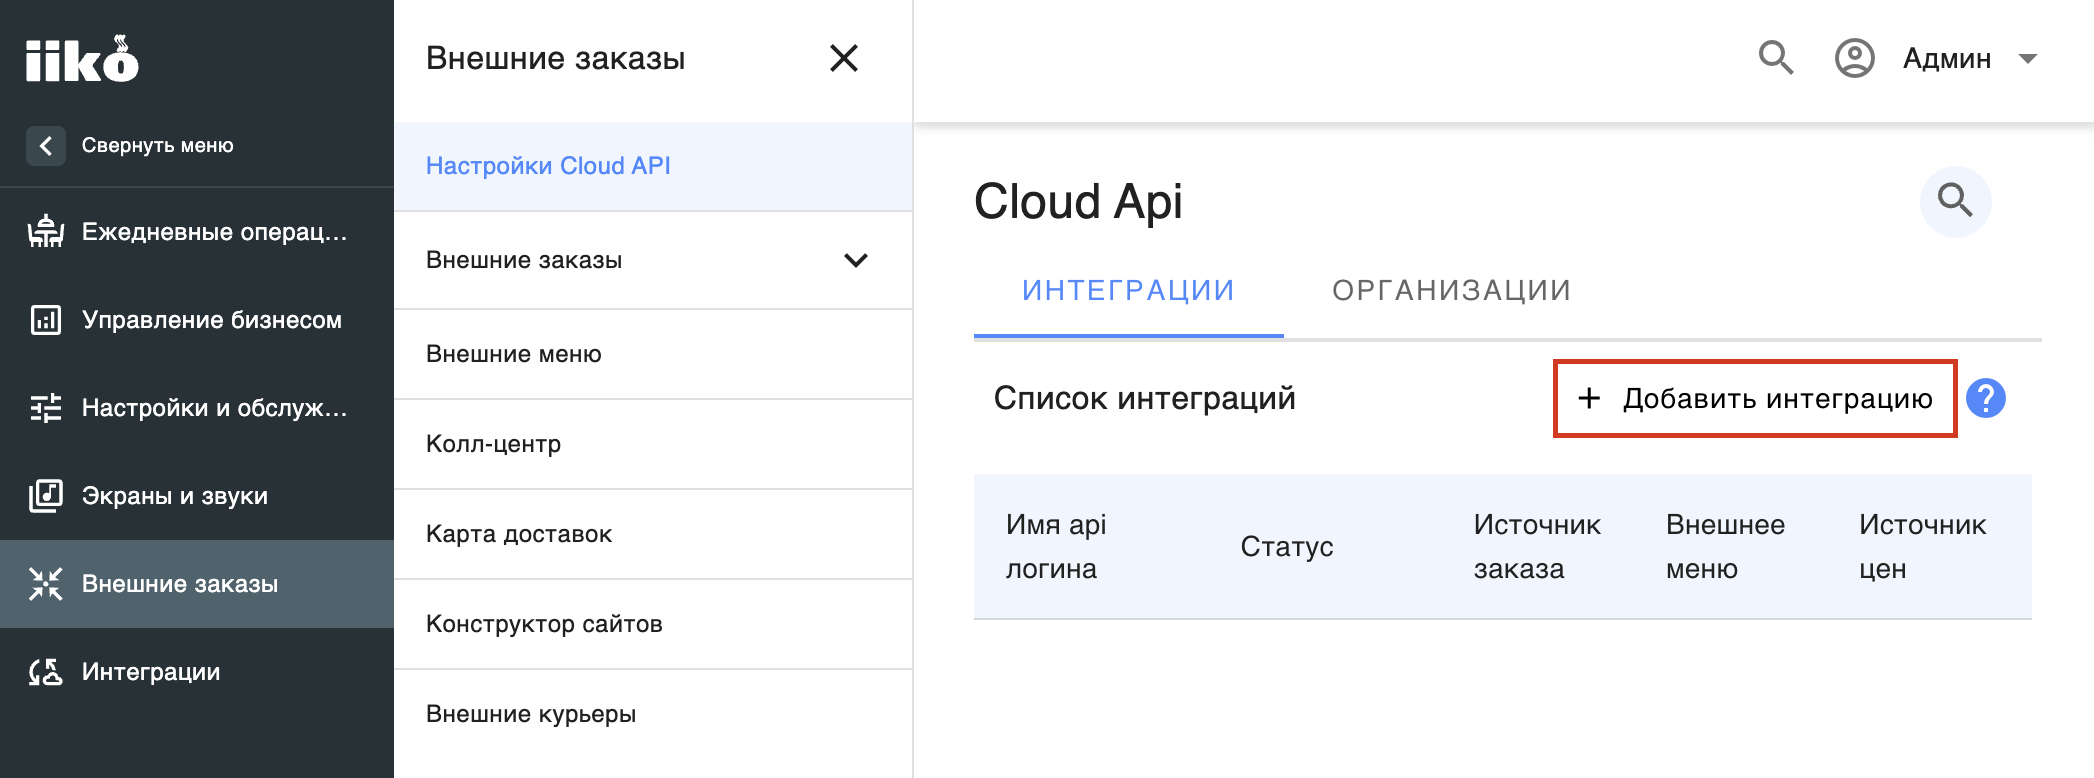The image size is (2094, 778).
Task: Open the Админ dropdown arrow
Action: click(2028, 59)
